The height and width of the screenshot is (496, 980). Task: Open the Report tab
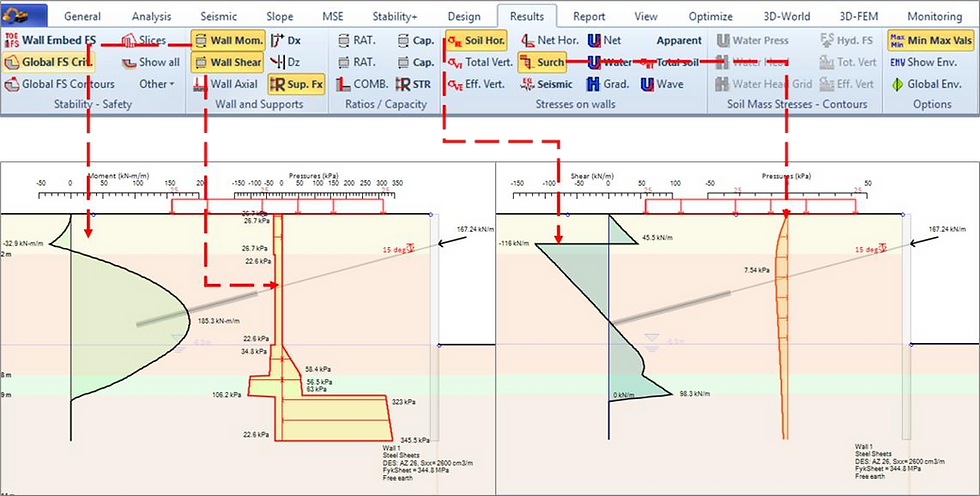(589, 16)
